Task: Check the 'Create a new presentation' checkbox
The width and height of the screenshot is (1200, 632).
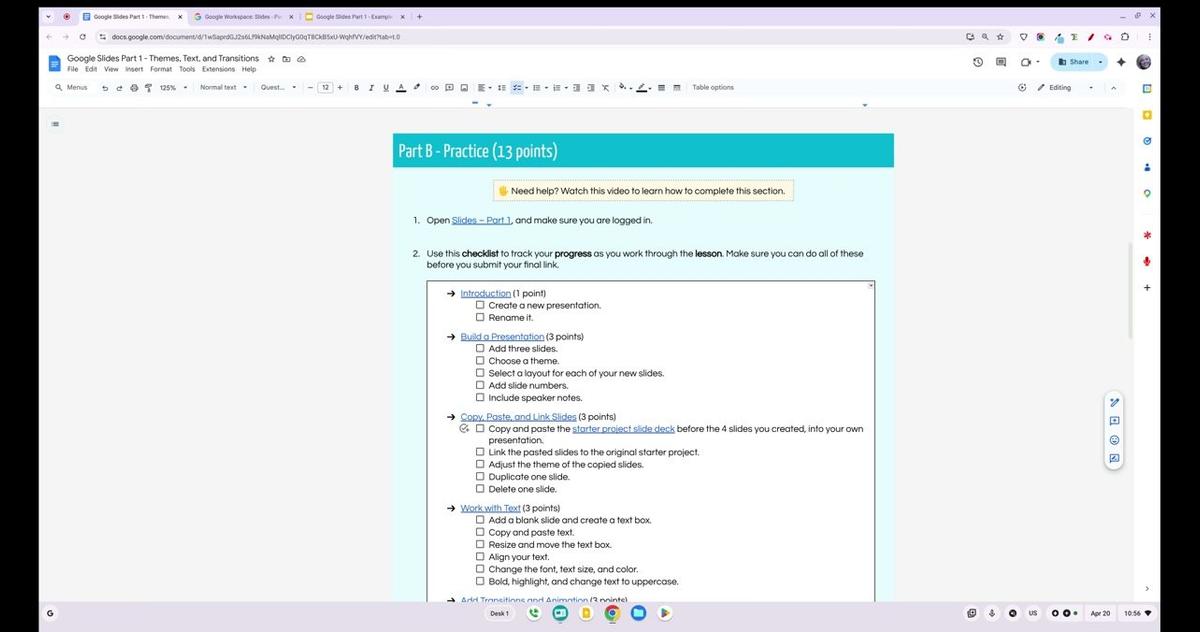Action: pyautogui.click(x=480, y=305)
